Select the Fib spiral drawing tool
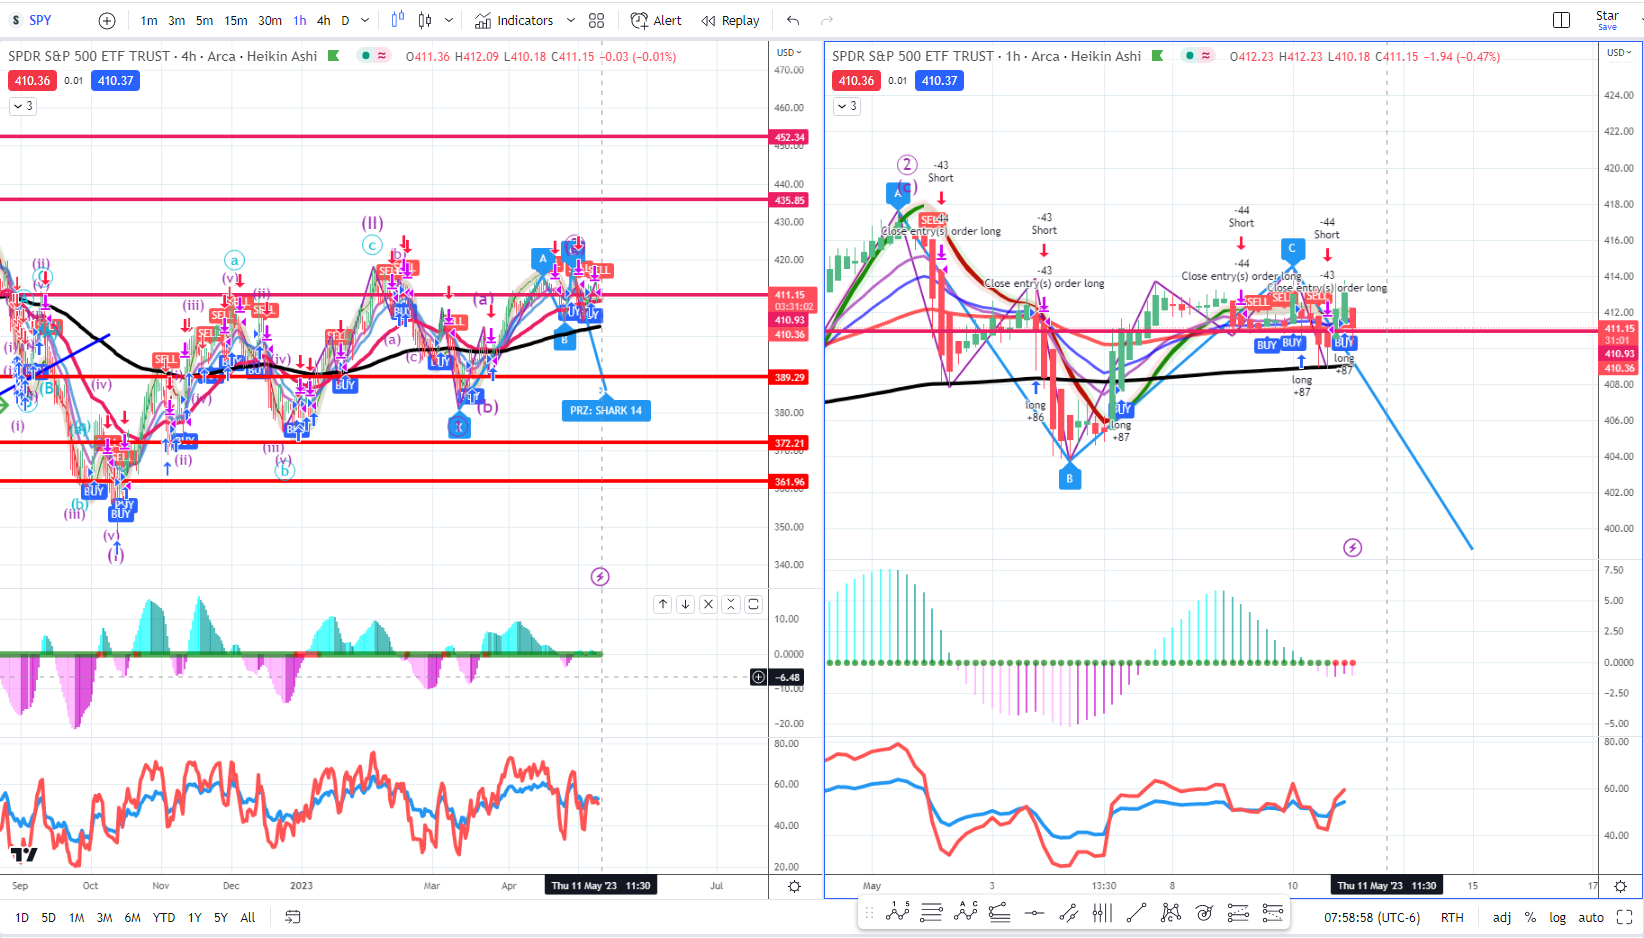1644x938 pixels. pyautogui.click(x=1204, y=912)
